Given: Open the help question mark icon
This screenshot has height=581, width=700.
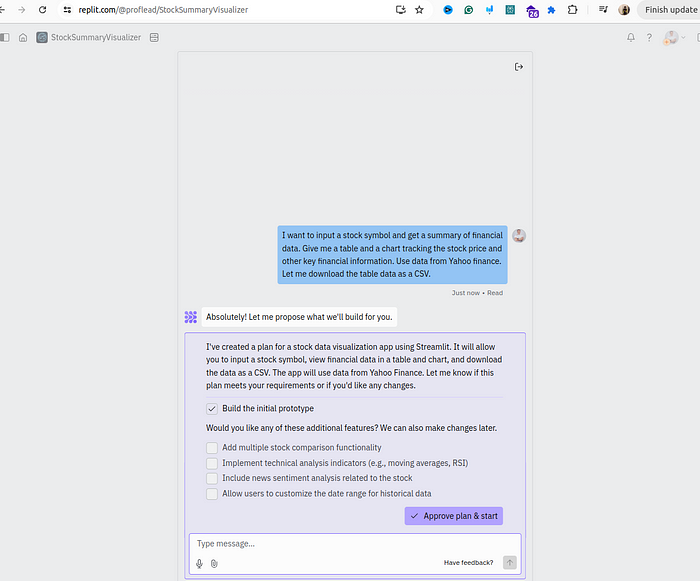Looking at the screenshot, I should coord(649,38).
